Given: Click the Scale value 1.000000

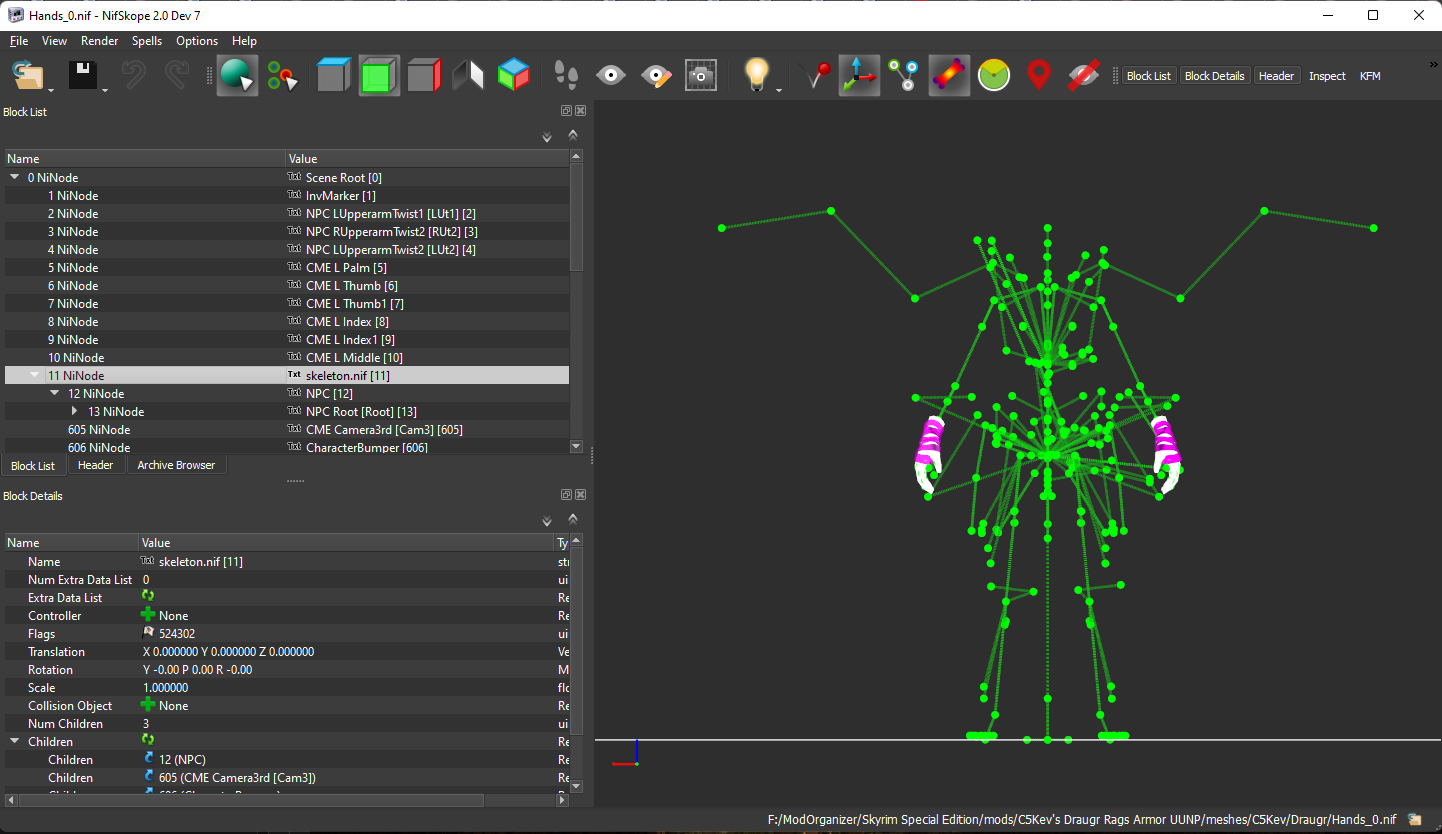Looking at the screenshot, I should point(166,688).
